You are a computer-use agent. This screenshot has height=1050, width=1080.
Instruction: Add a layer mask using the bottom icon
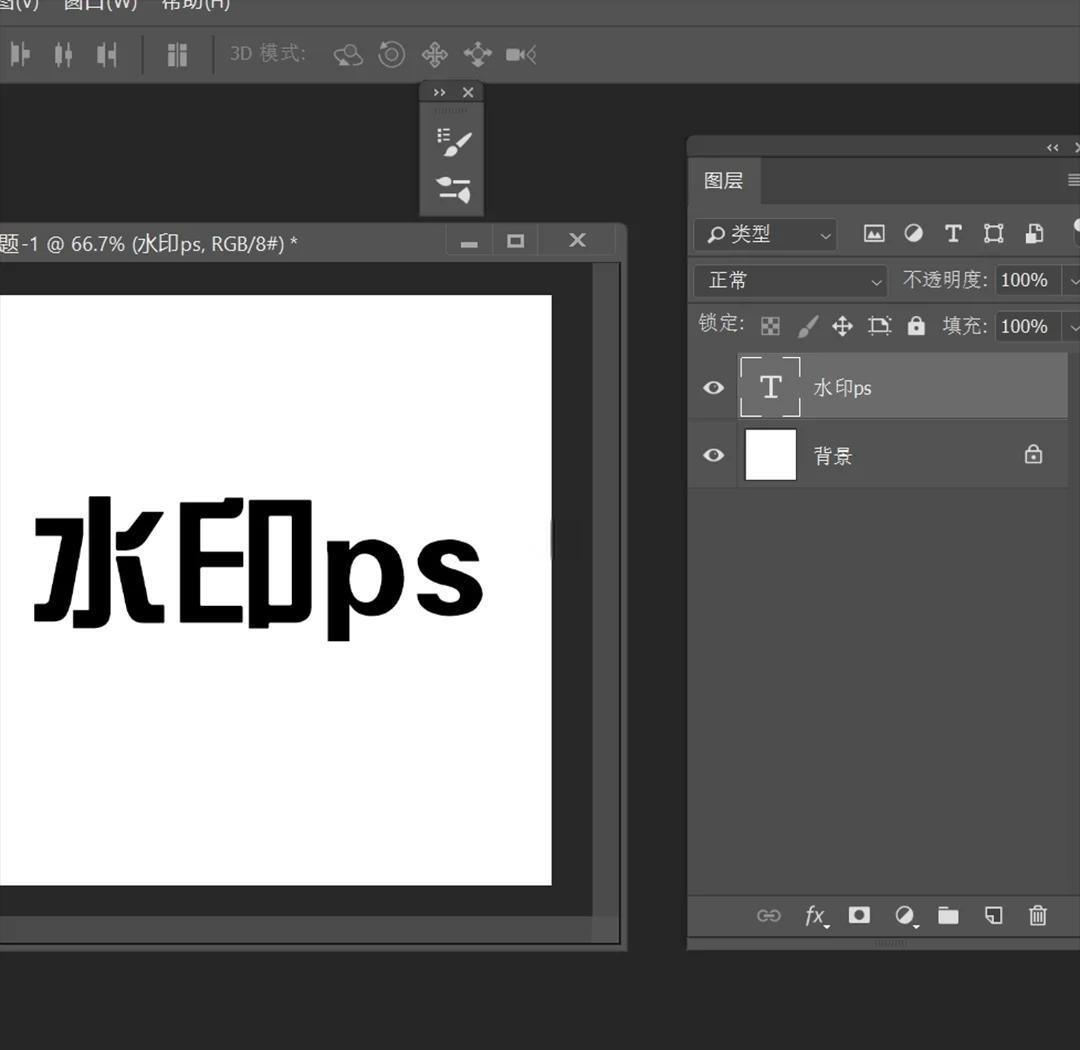pos(859,915)
